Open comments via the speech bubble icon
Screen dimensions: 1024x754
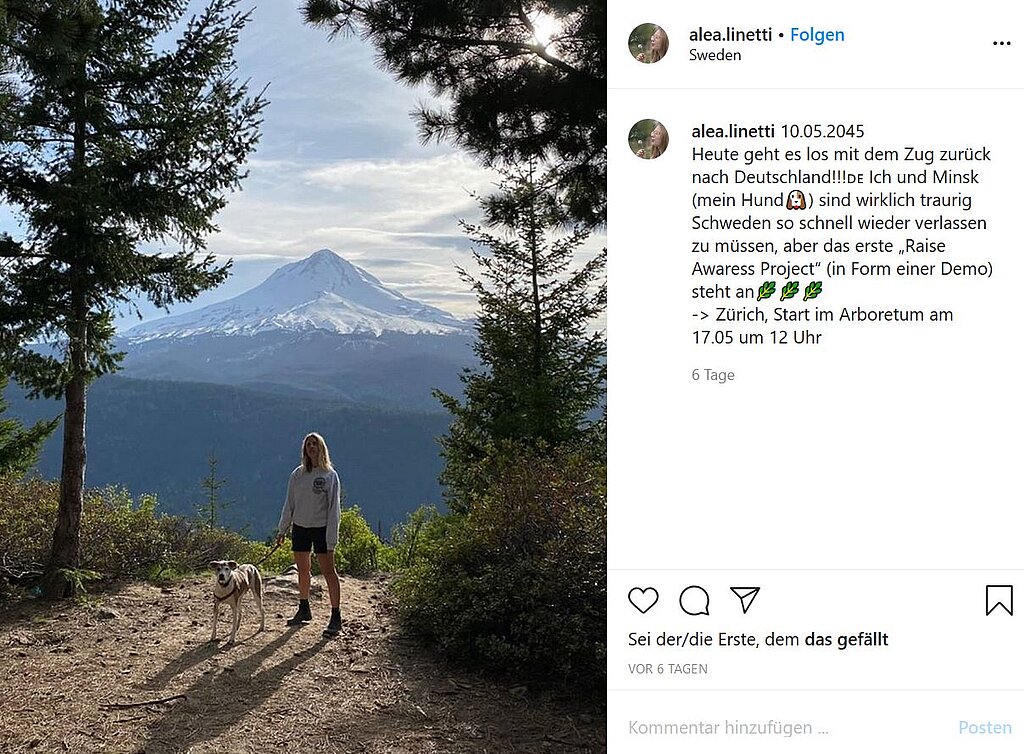point(694,600)
